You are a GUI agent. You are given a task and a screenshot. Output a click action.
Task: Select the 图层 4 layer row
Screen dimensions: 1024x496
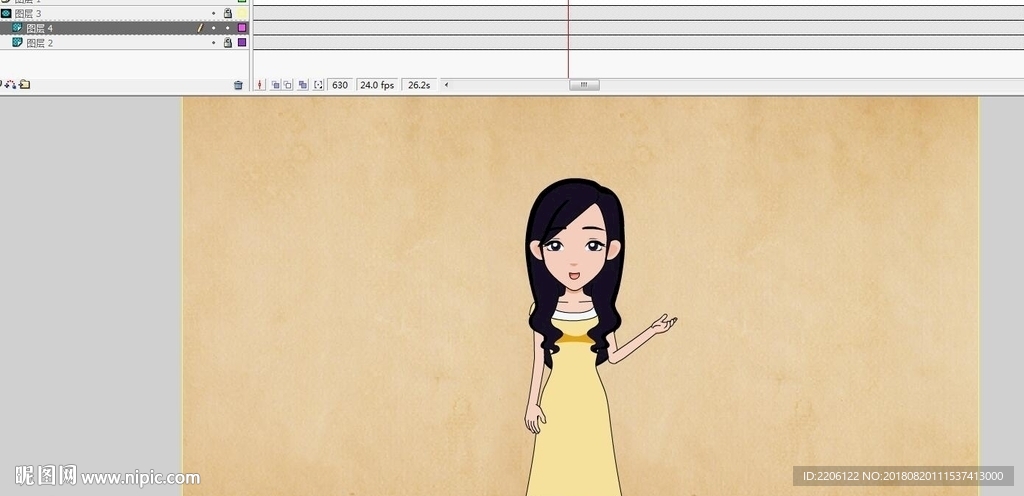124,27
